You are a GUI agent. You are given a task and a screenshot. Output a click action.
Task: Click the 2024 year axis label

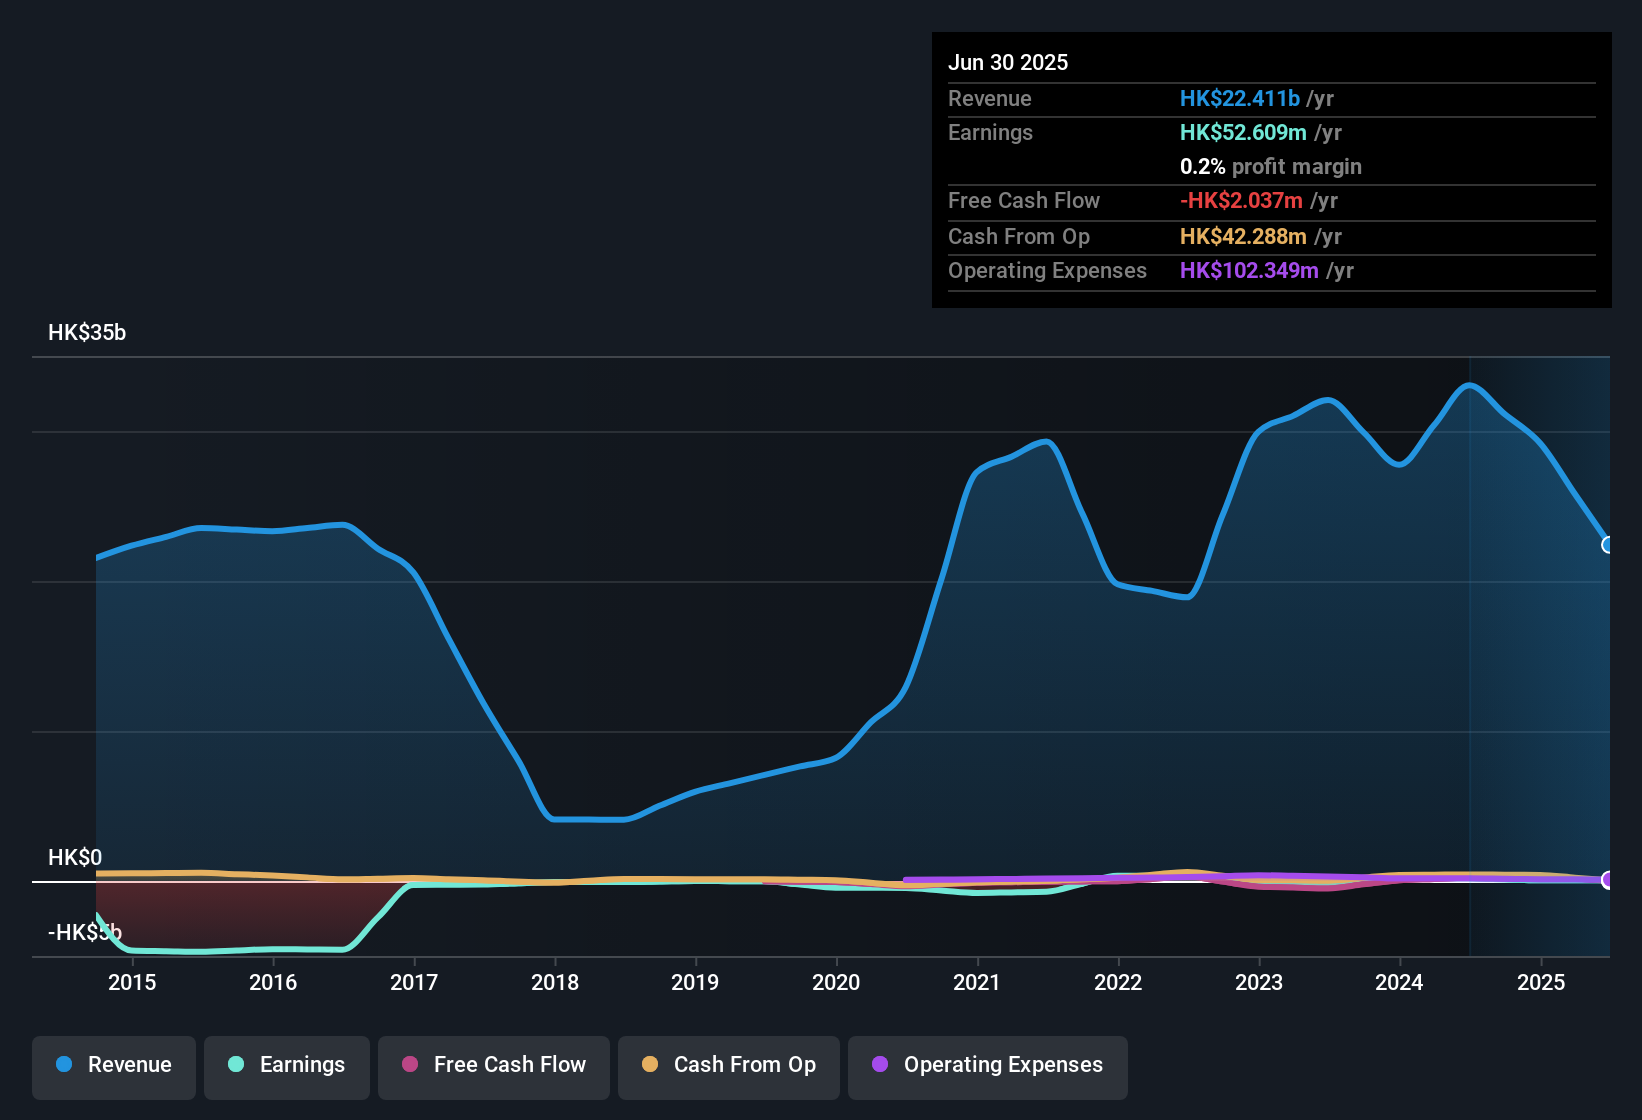pos(1399,982)
